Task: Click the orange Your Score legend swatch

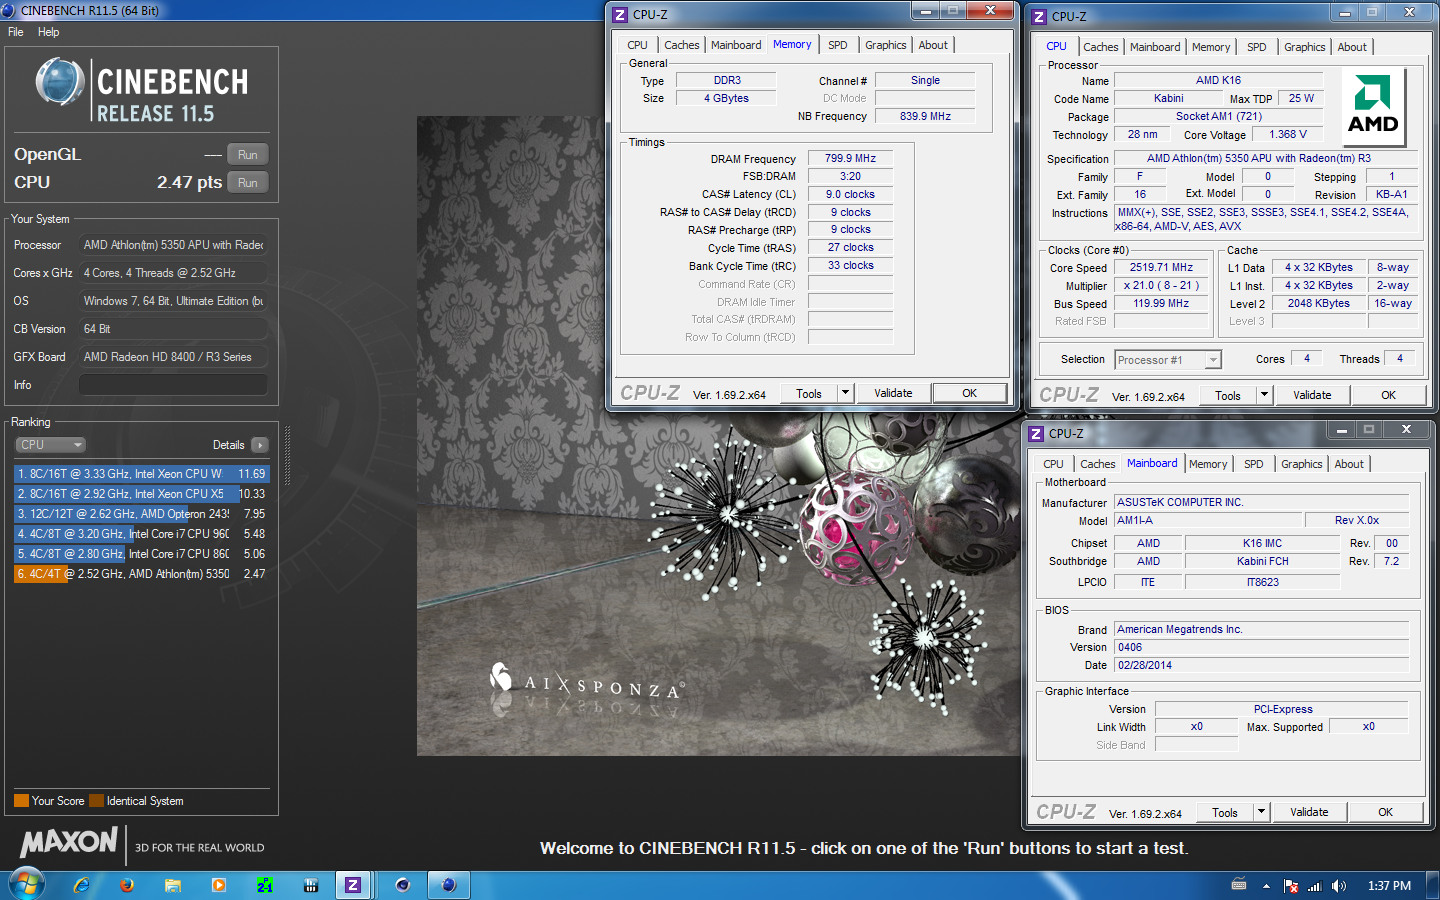Action: click(x=21, y=801)
